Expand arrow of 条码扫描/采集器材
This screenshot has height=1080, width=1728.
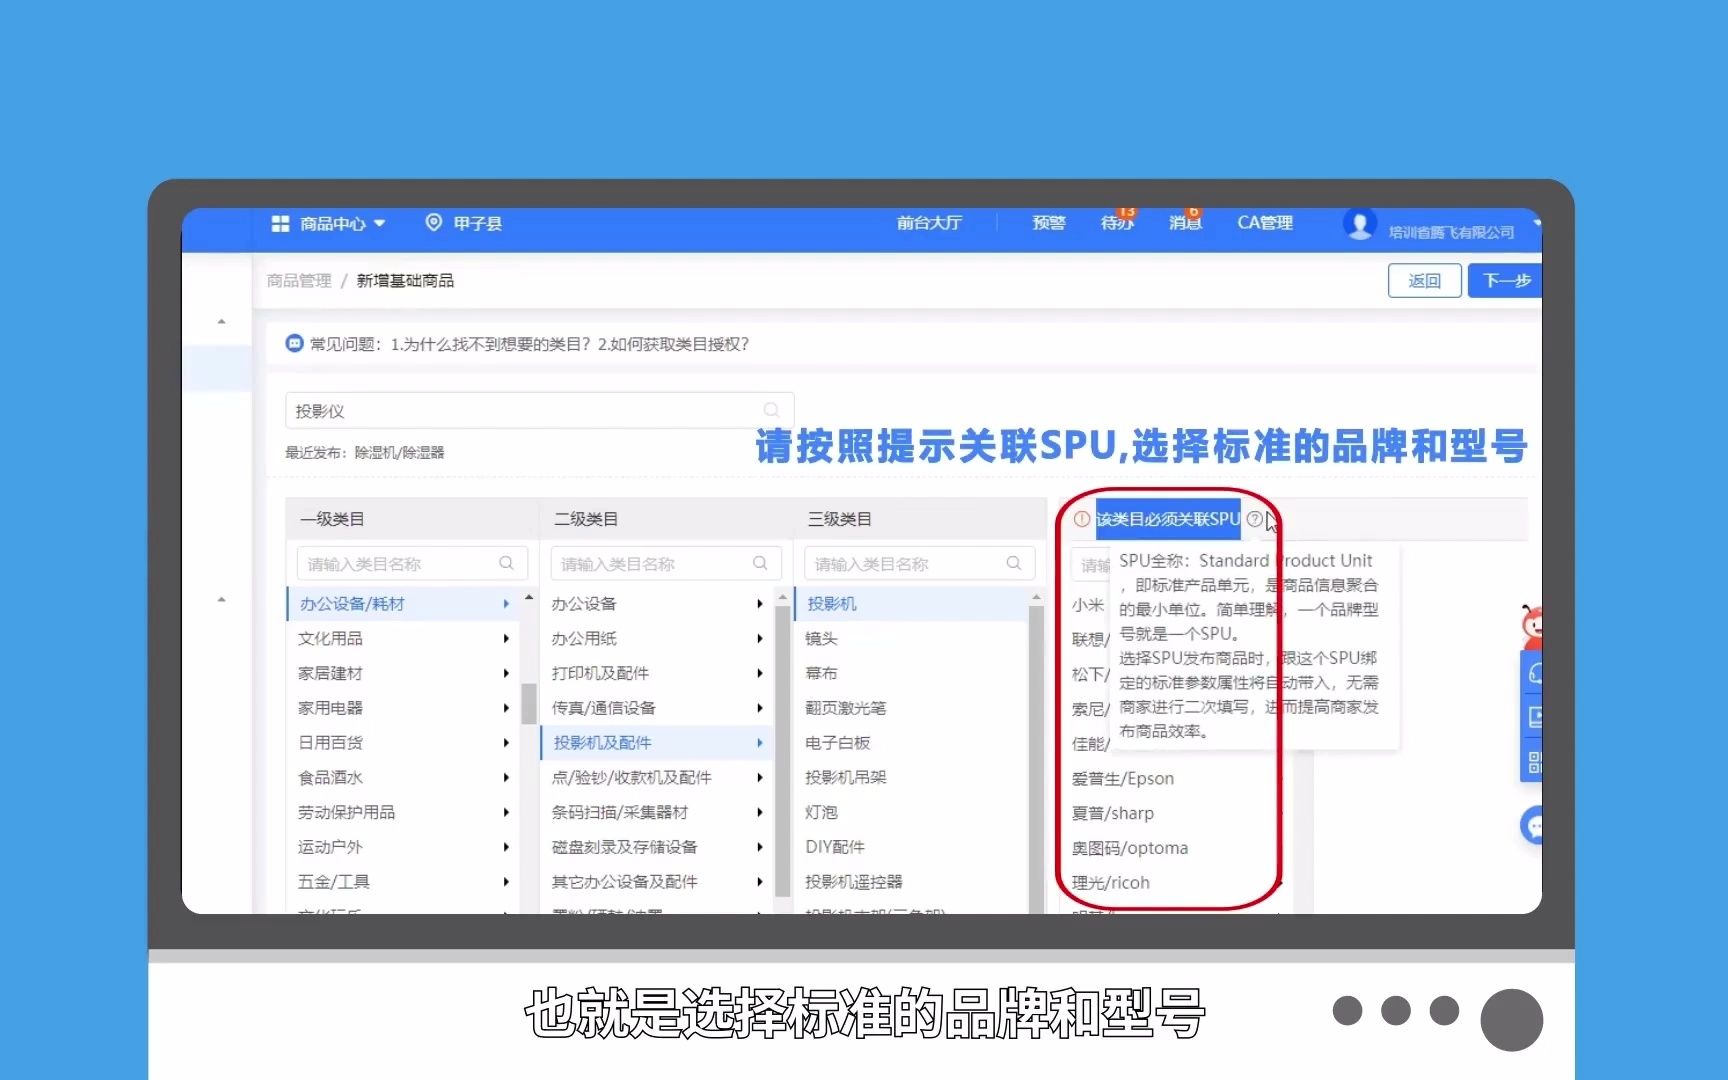point(760,813)
